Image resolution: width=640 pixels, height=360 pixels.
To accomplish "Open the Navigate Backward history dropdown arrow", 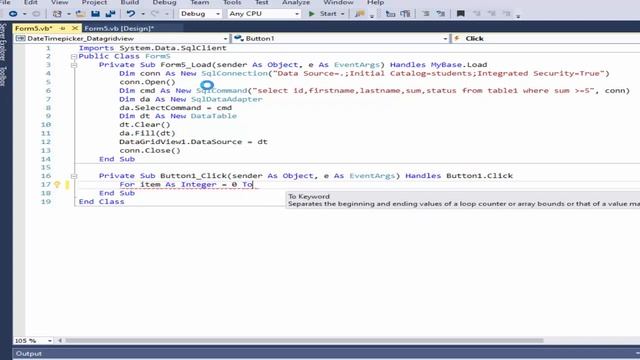I will (24, 14).
